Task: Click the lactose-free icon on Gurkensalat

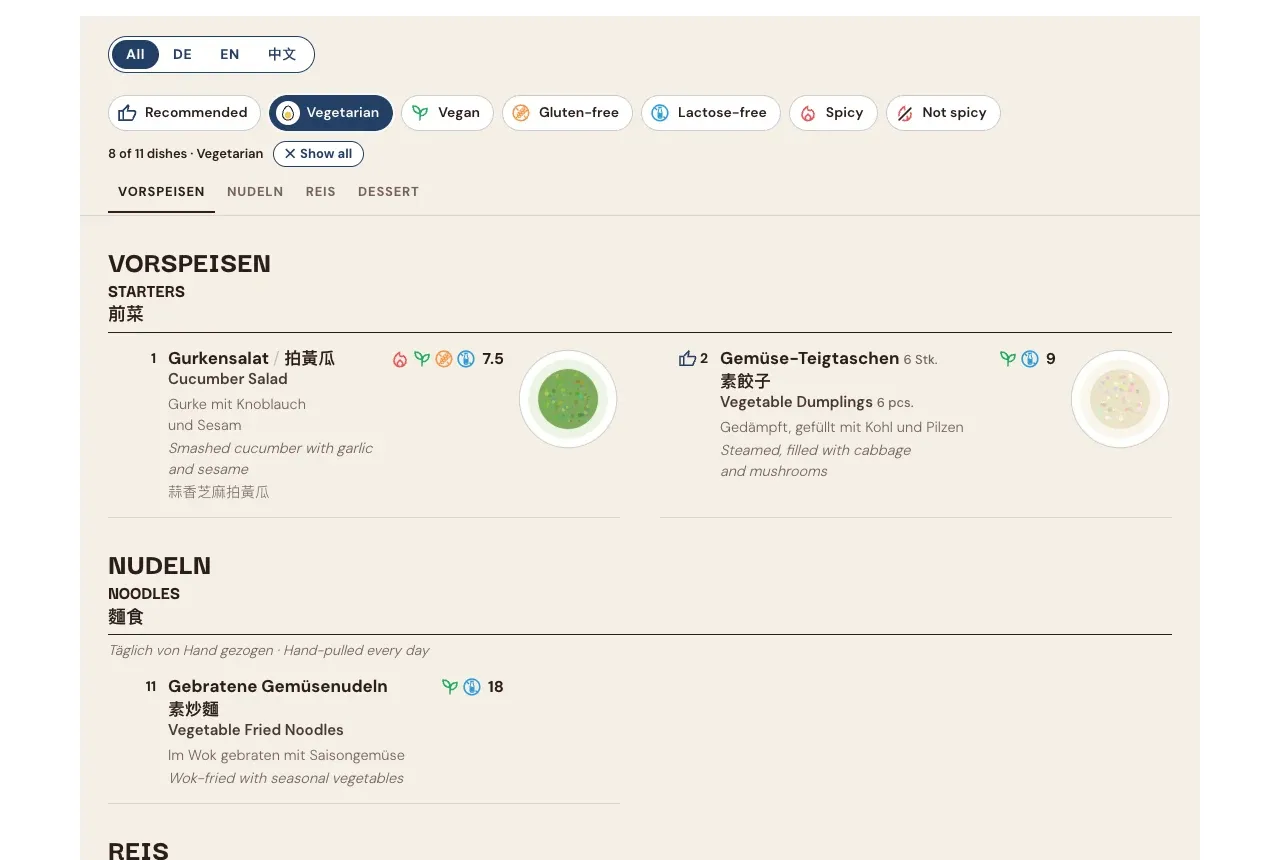Action: [466, 359]
